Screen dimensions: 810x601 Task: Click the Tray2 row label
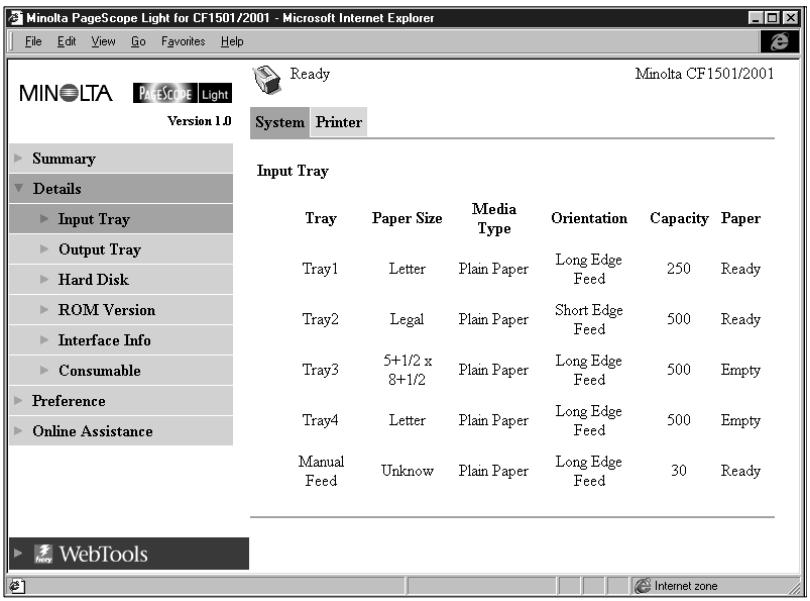coord(320,319)
